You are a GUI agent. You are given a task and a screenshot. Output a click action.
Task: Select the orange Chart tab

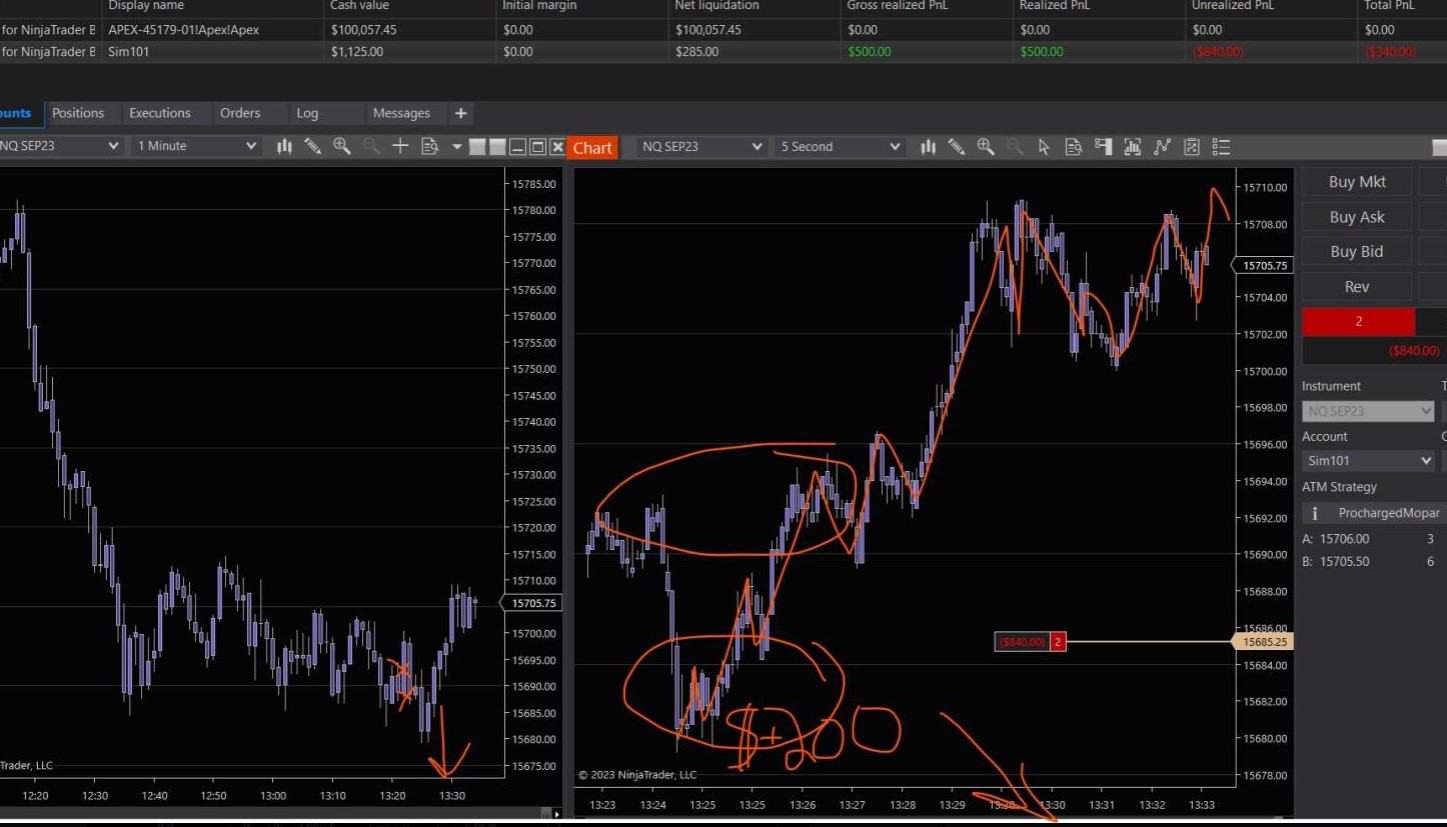592,148
